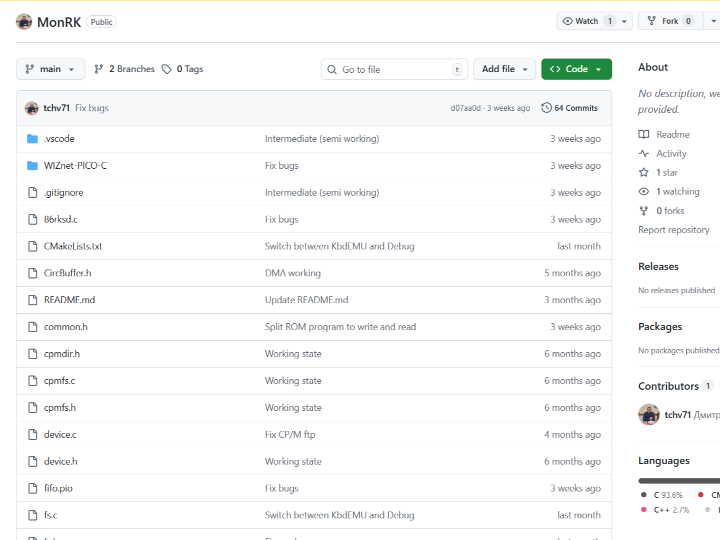720x540 pixels.
Task: Open the 2 Branches link
Action: coord(125,69)
